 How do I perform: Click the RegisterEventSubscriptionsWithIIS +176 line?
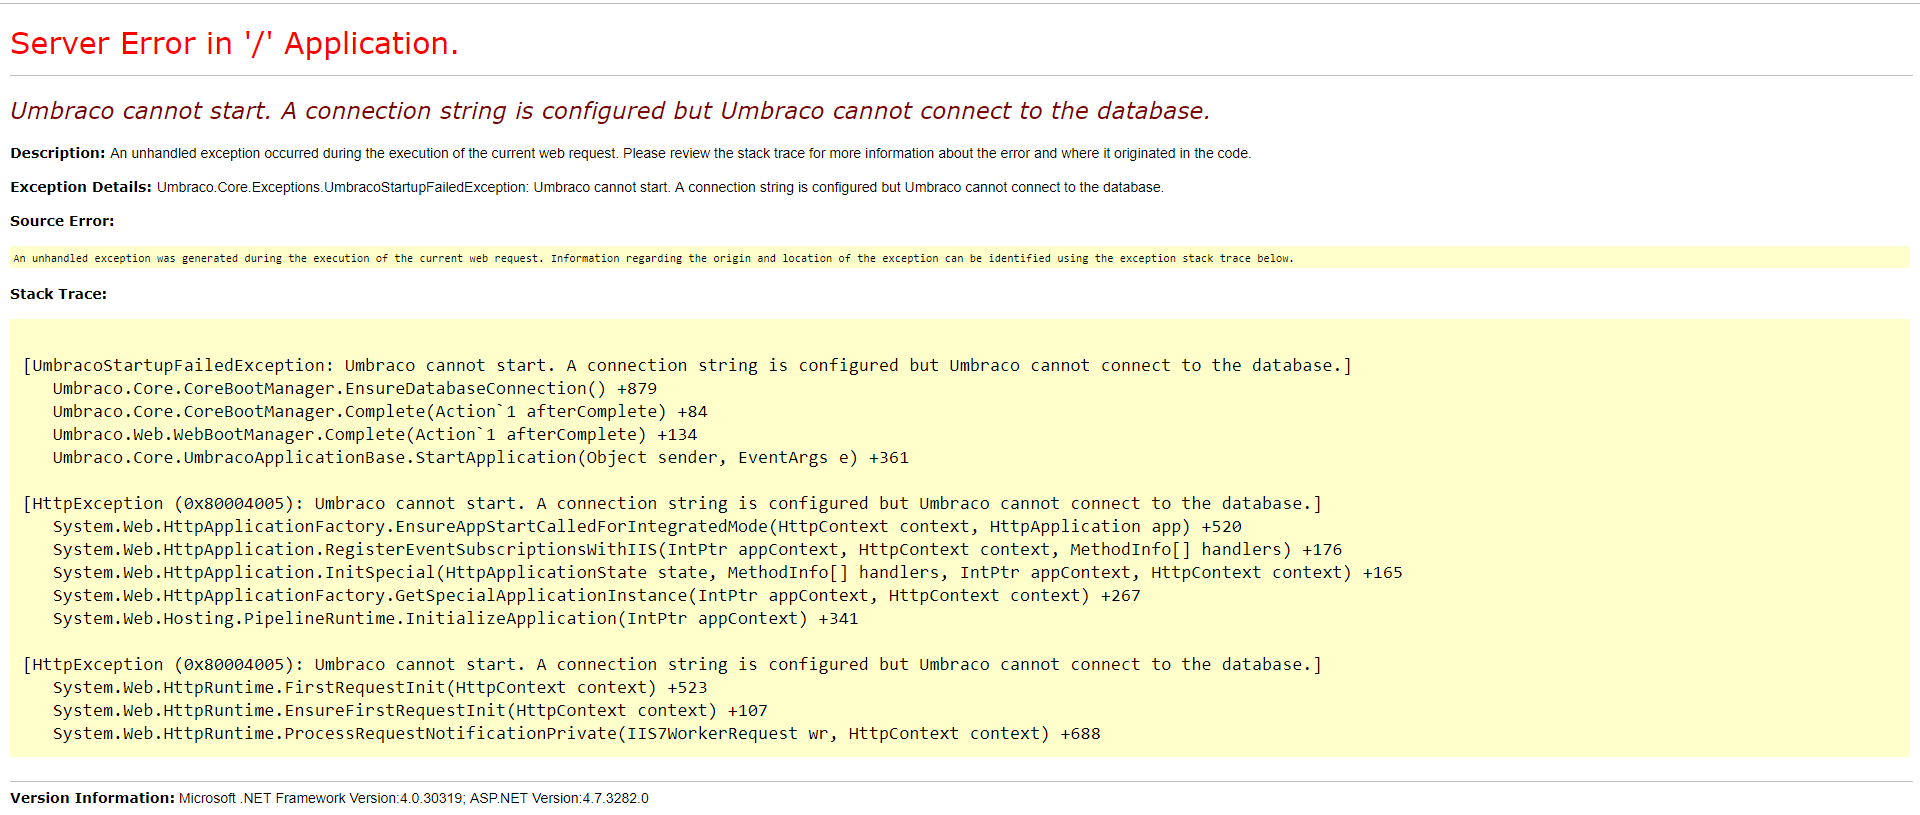pyautogui.click(x=697, y=550)
